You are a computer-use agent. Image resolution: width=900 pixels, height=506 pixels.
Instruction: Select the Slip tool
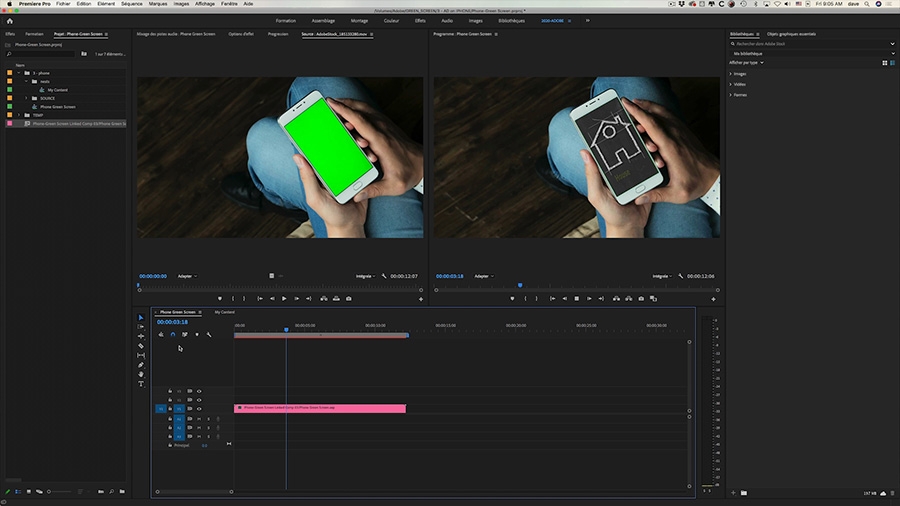pos(141,356)
